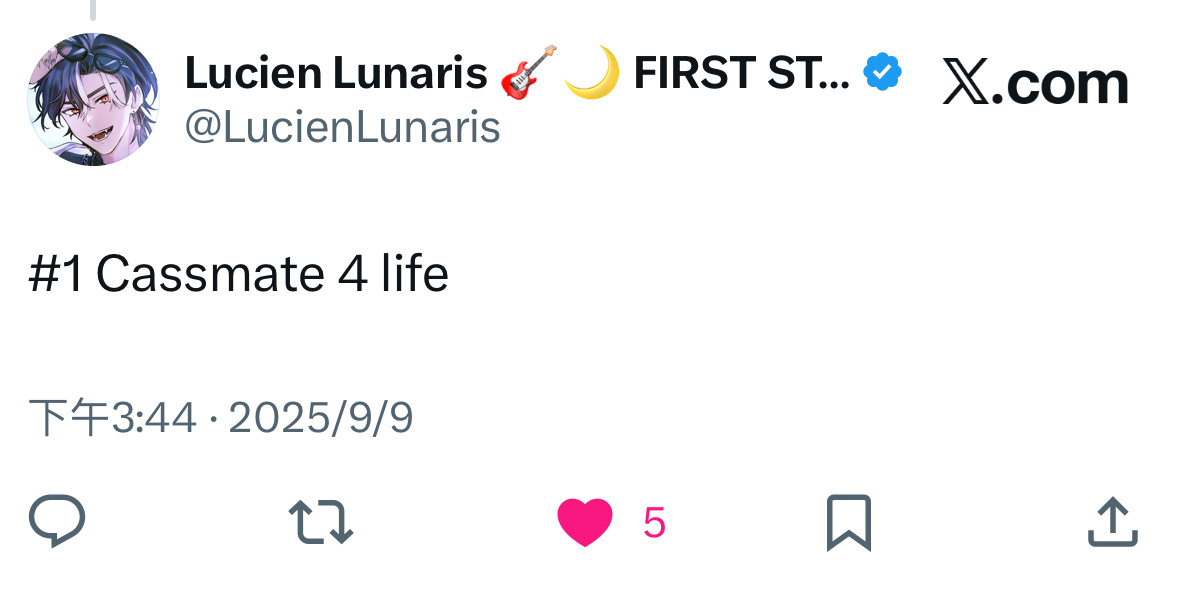
Task: Open the Lucien Lunaris display name
Action: (x=336, y=73)
